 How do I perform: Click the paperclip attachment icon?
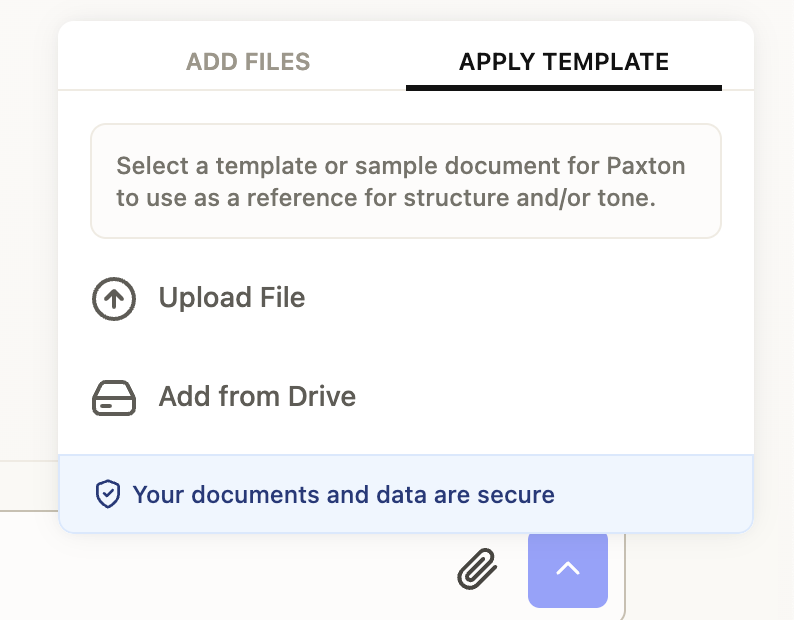tap(477, 570)
